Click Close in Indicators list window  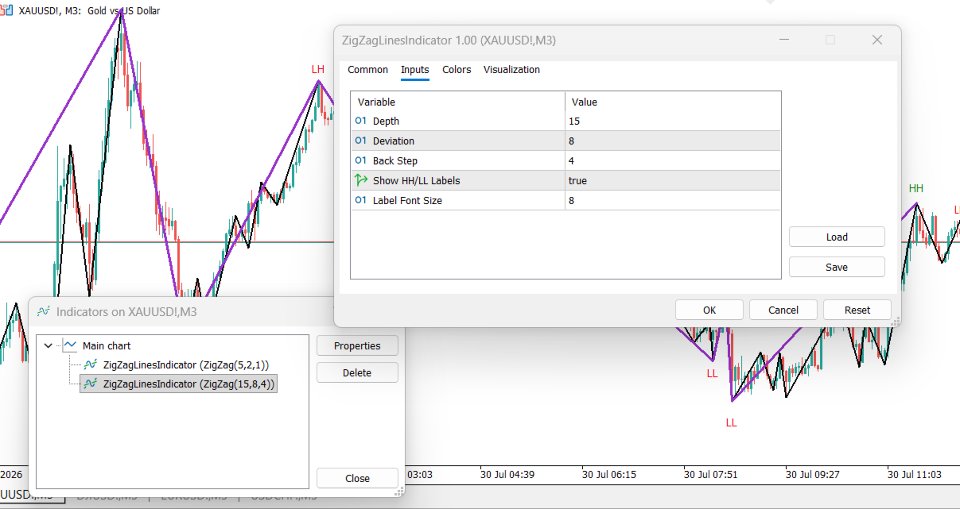[x=357, y=478]
